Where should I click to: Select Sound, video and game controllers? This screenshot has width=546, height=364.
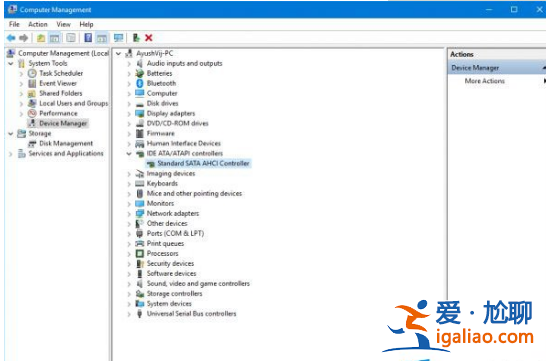click(x=198, y=284)
